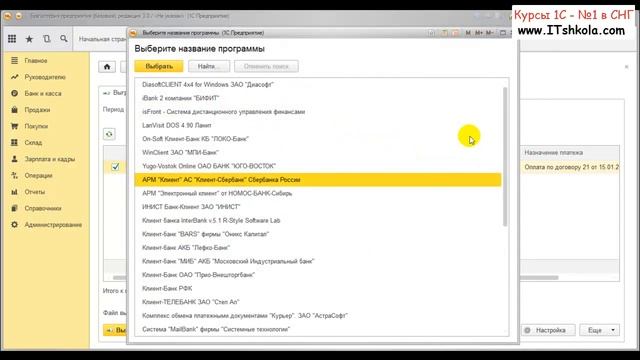The width and height of the screenshot is (640, 360).
Task: Click Главное icon in sidebar
Action: pos(14,60)
